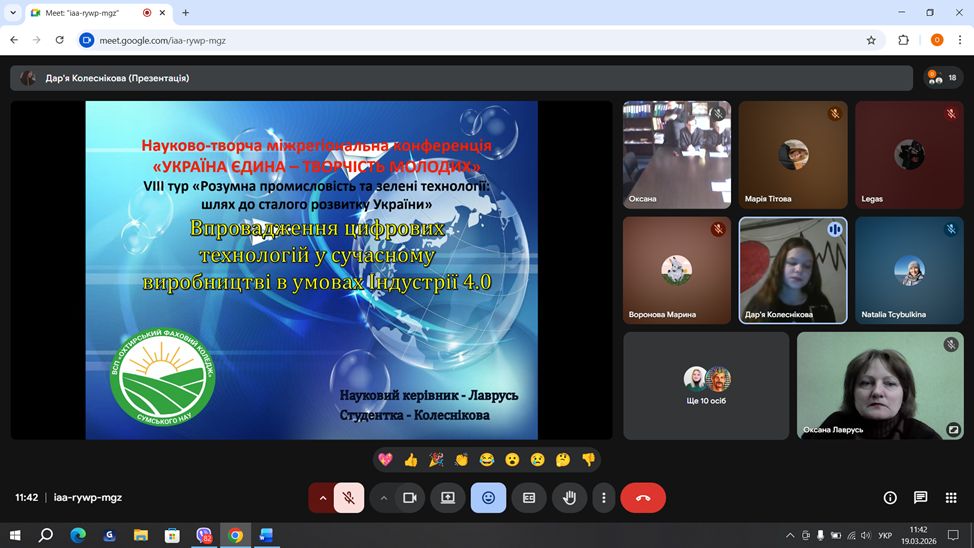The height and width of the screenshot is (548, 974).
Task: Open Windows Start menu on taskbar
Action: (x=16, y=535)
